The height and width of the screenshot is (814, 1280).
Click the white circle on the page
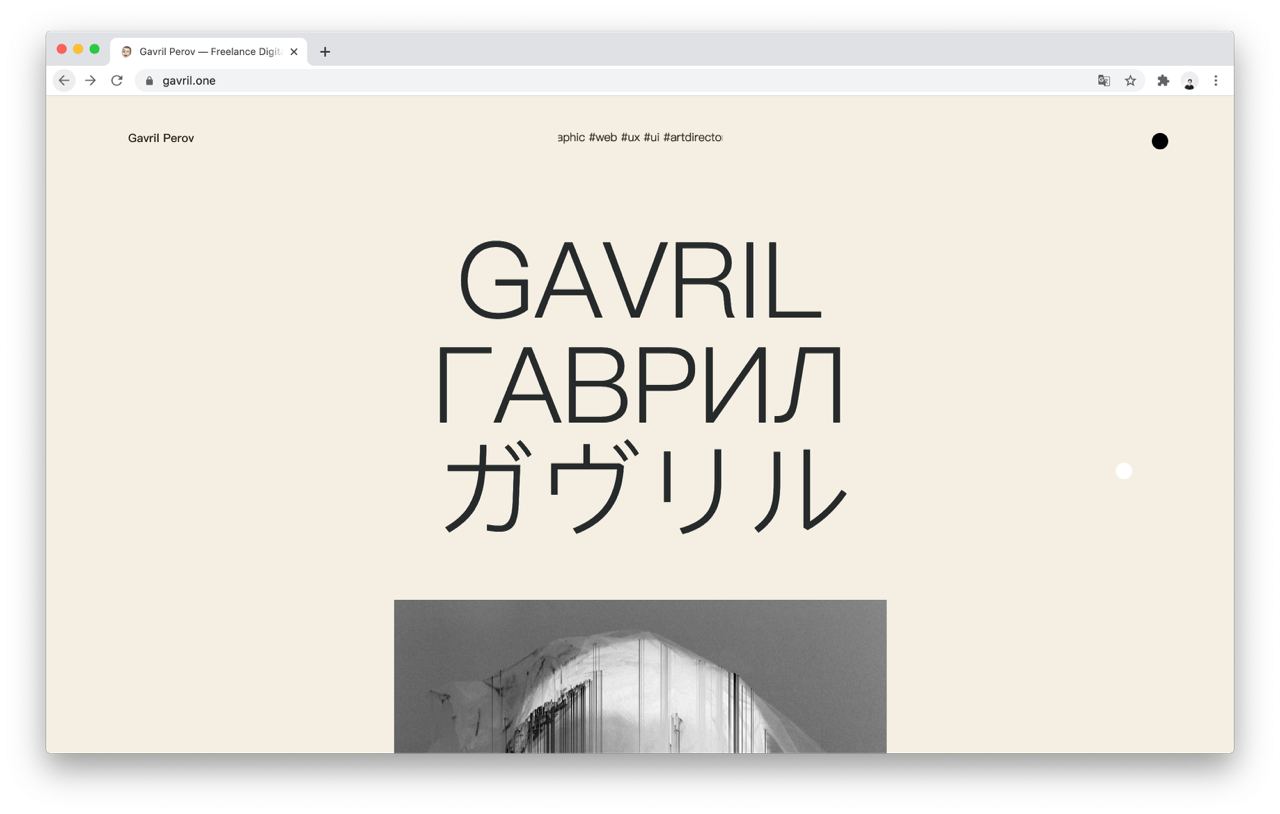tap(1124, 471)
